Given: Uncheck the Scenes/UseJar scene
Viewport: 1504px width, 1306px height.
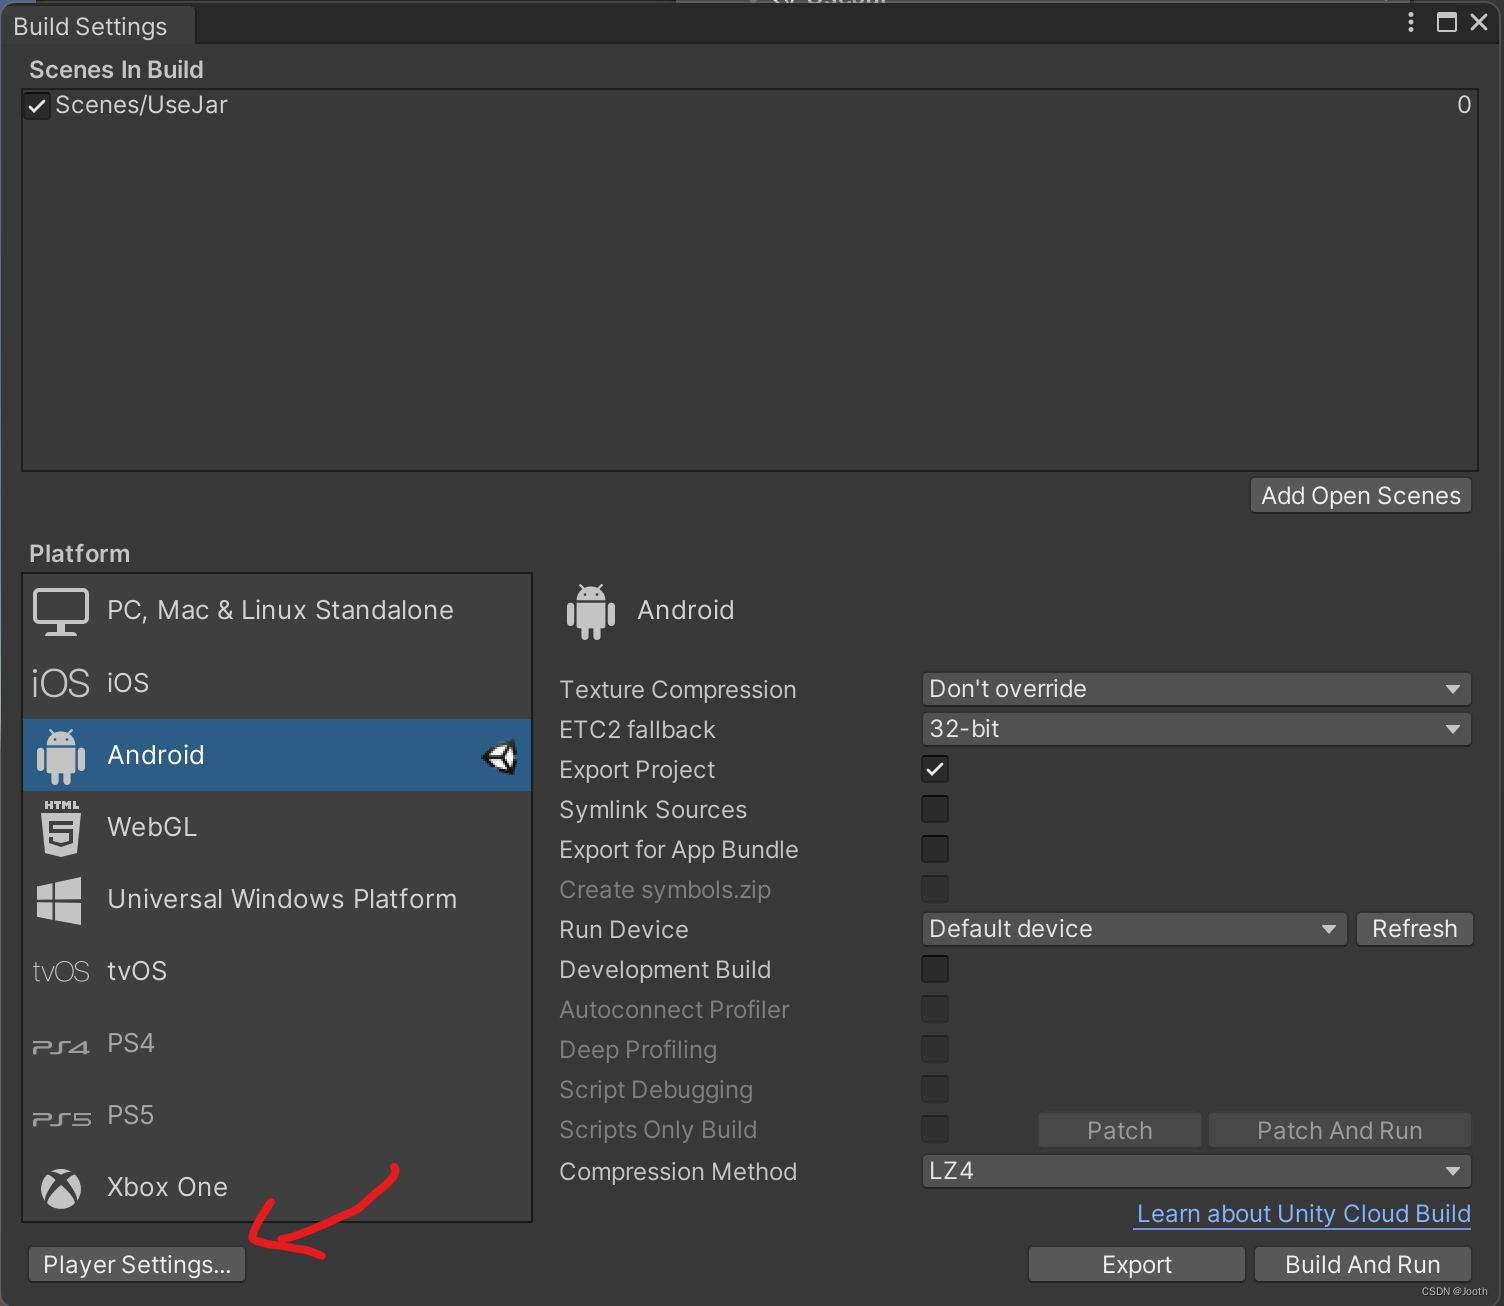Looking at the screenshot, I should pyautogui.click(x=36, y=105).
